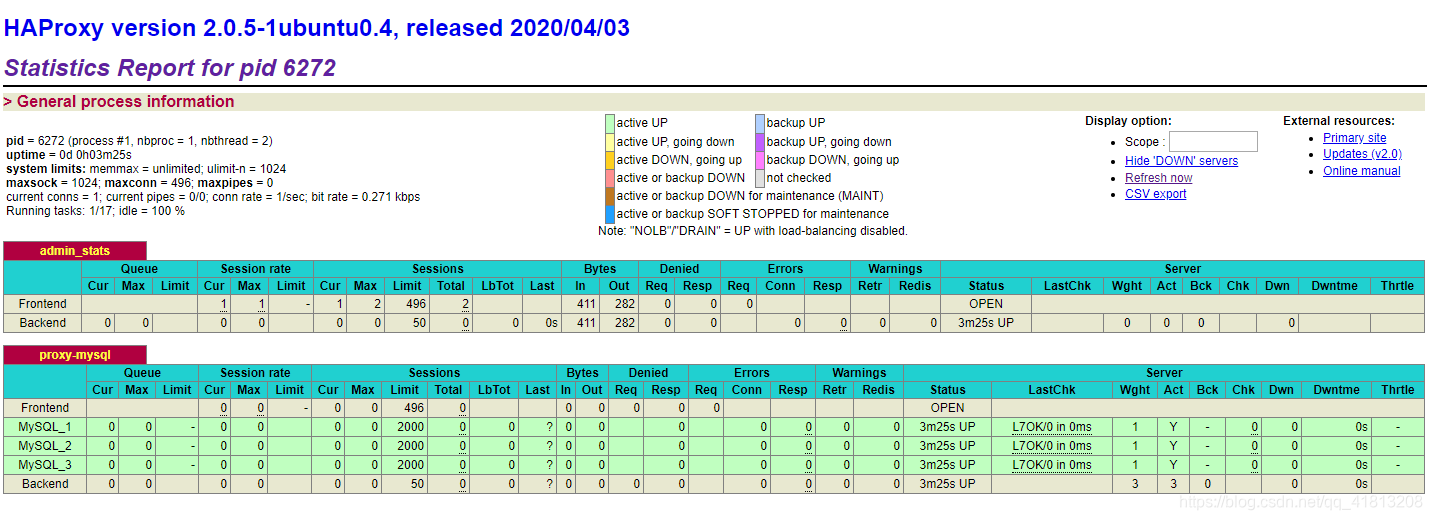Click Frontend row label in admin_stats table
The width and height of the screenshot is (1432, 520).
(x=43, y=304)
